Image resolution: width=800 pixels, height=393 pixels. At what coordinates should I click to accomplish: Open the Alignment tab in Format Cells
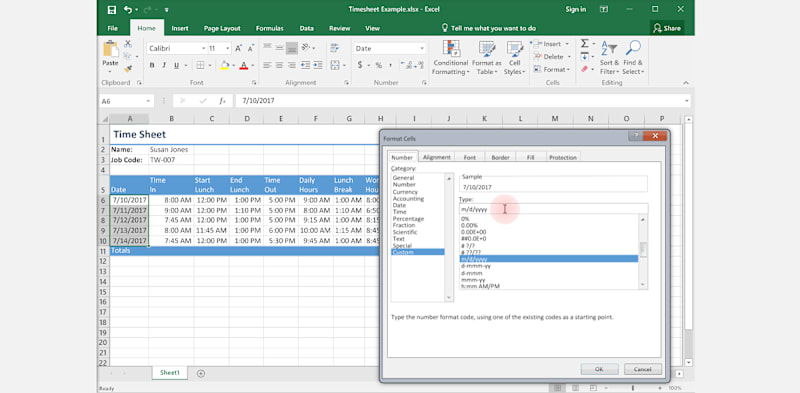point(437,157)
